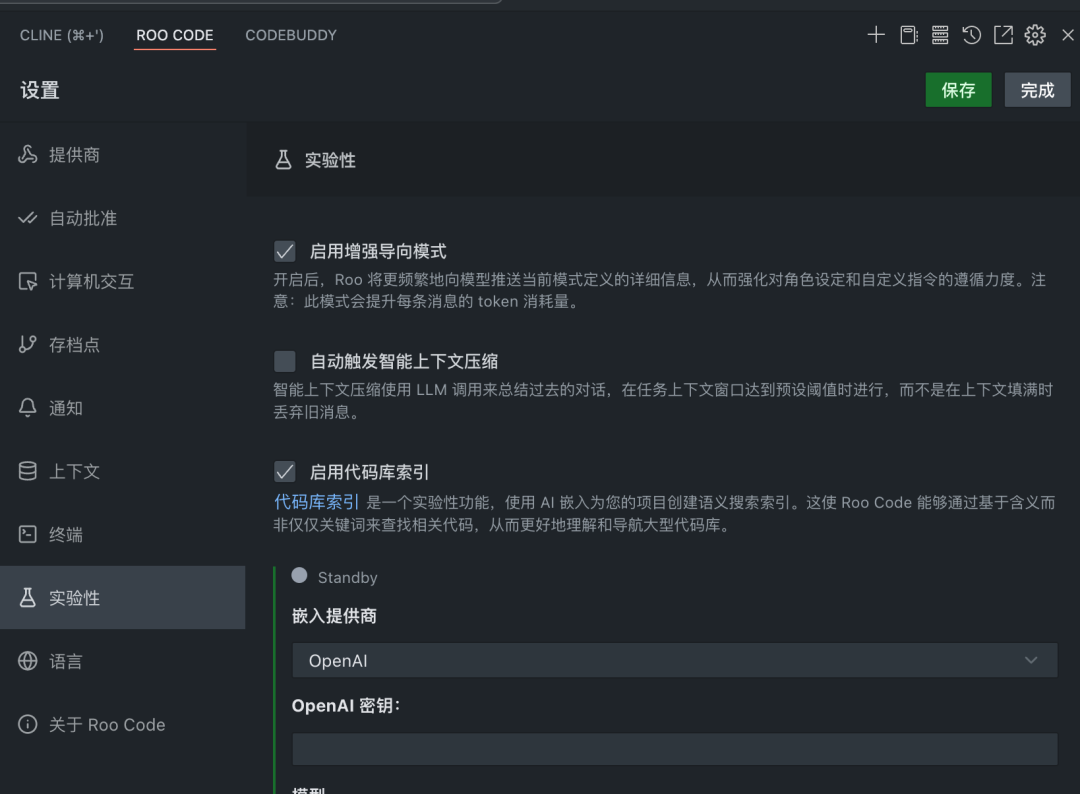This screenshot has width=1080, height=794.
Task: Disable 启用增强导向模式
Action: pos(284,251)
